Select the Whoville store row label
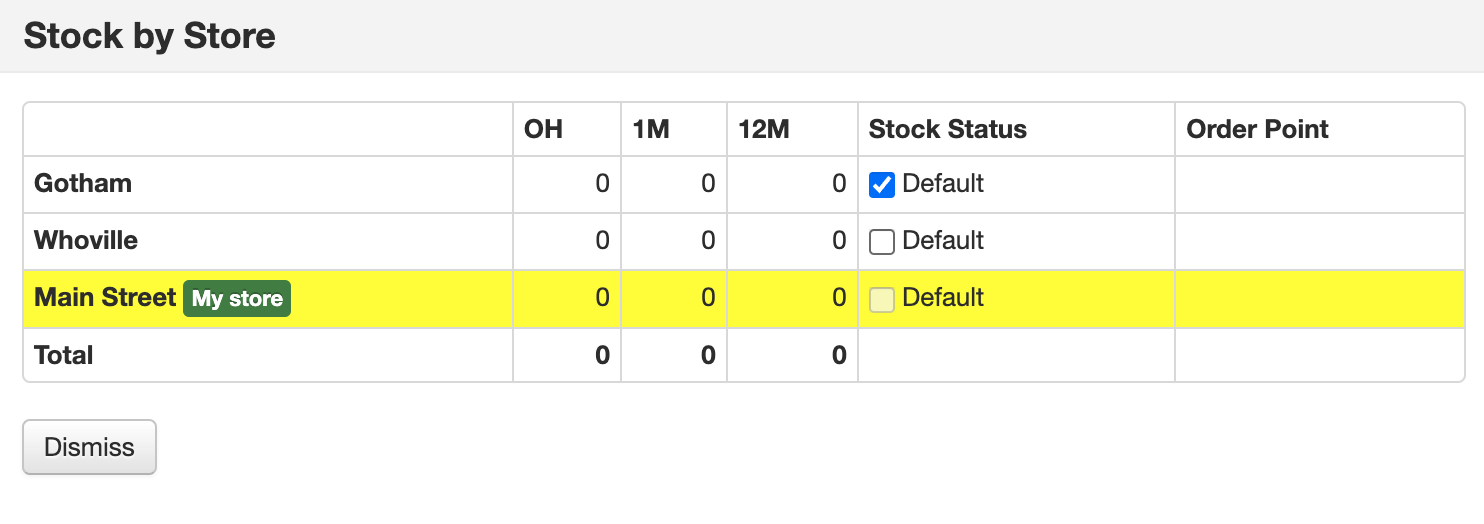This screenshot has height=524, width=1484. pyautogui.click(x=86, y=241)
